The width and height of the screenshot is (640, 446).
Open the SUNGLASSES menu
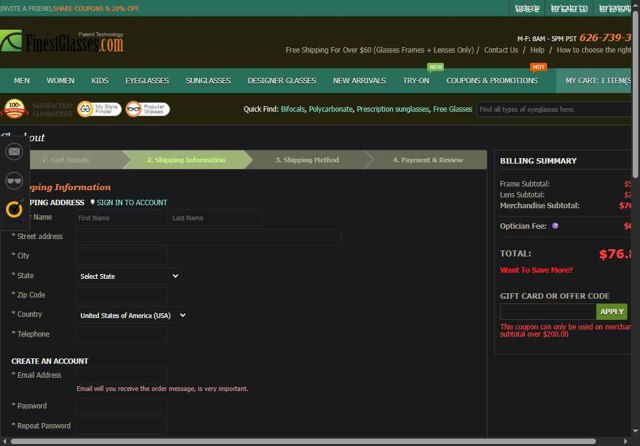(208, 81)
